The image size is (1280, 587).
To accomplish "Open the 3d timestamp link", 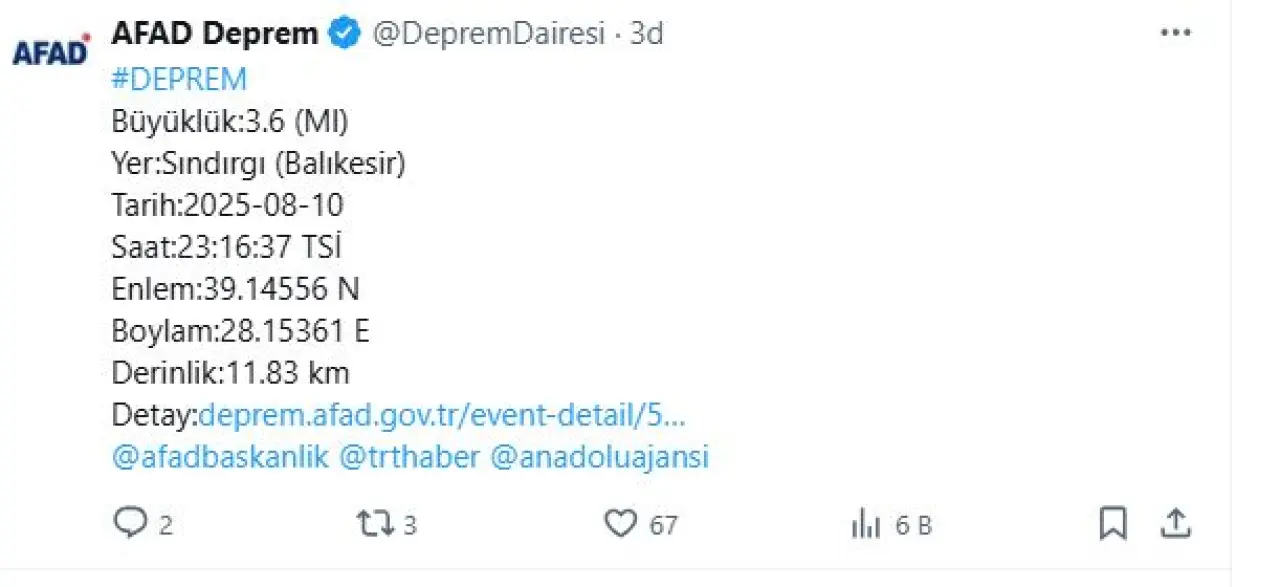I will coord(647,34).
